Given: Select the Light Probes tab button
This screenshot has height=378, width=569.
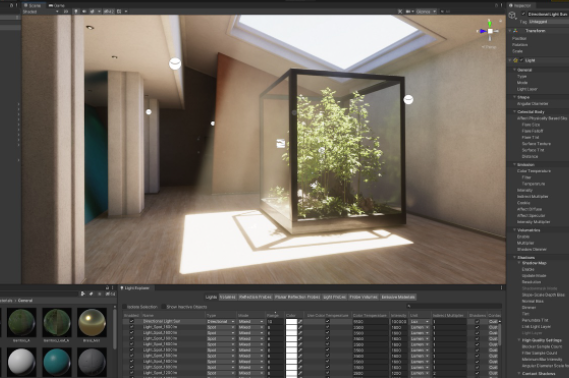Looking at the screenshot, I should [x=334, y=297].
